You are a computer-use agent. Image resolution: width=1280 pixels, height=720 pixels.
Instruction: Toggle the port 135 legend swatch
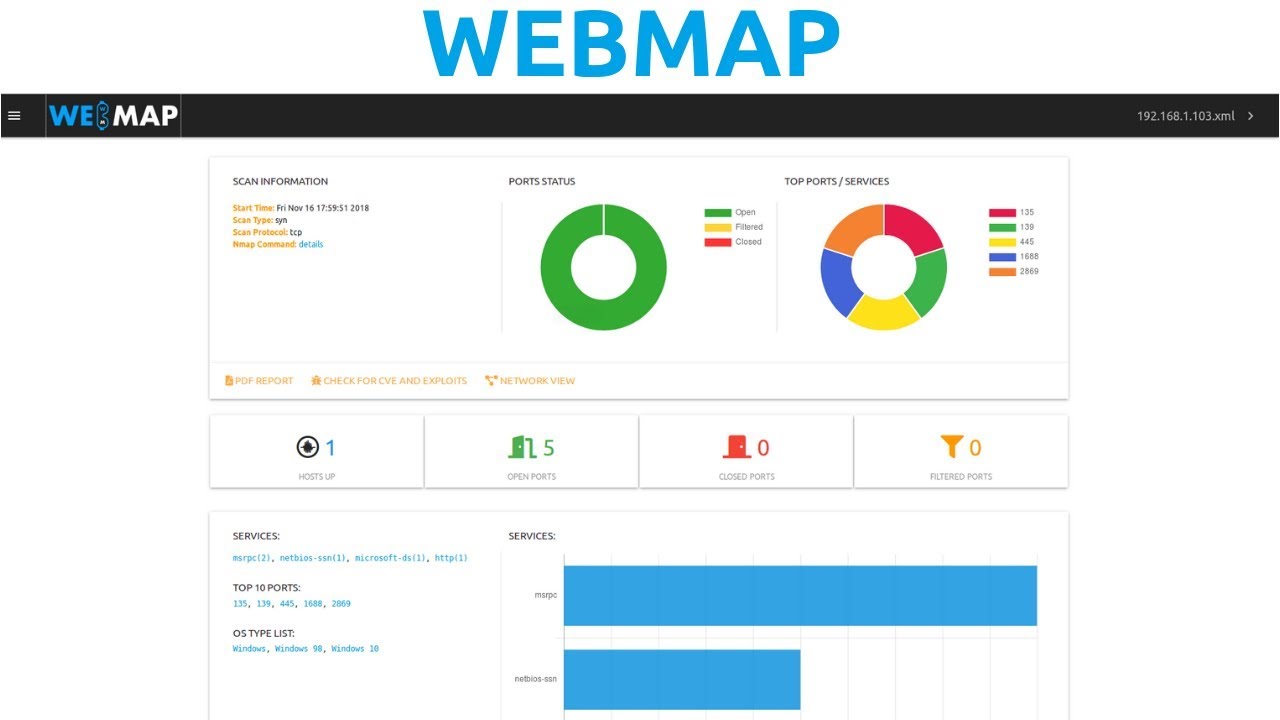(1002, 213)
